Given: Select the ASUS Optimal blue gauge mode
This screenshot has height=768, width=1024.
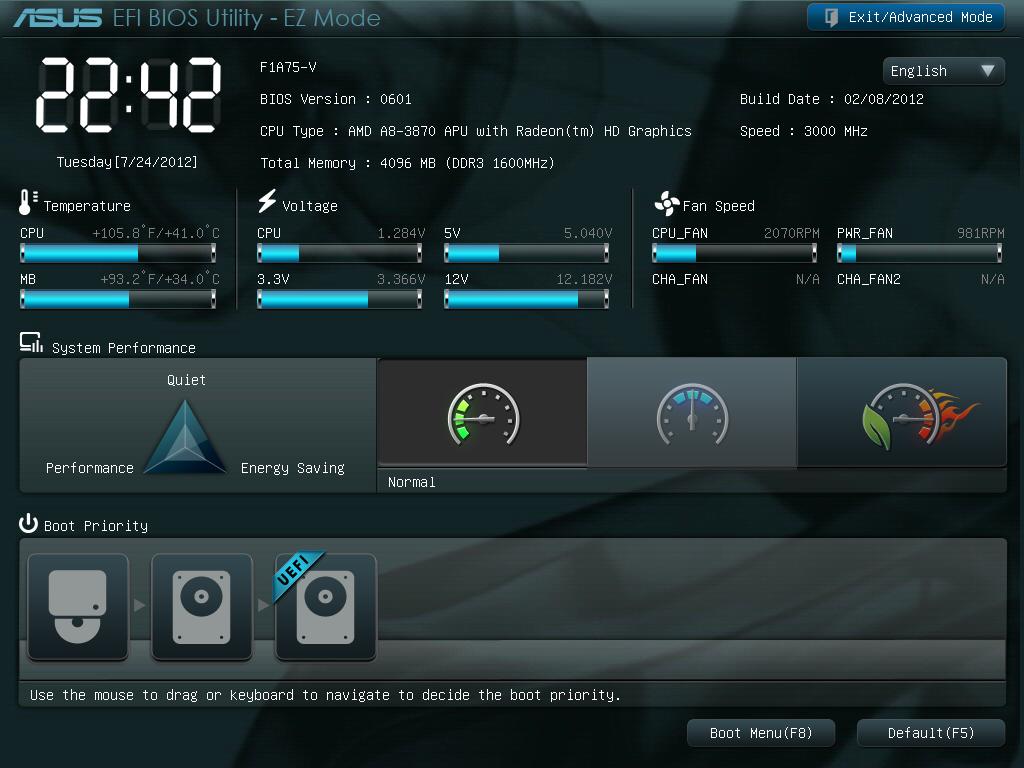Looking at the screenshot, I should click(692, 413).
